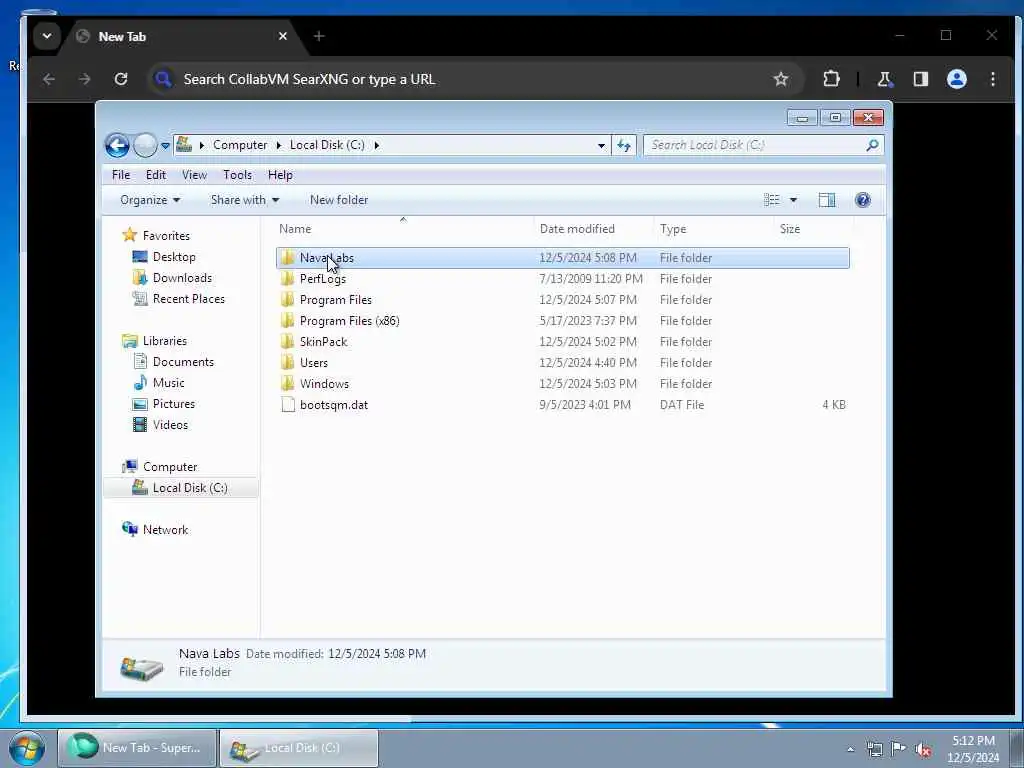This screenshot has width=1024, height=768.
Task: Open the browser Labs flask icon
Action: [884, 79]
